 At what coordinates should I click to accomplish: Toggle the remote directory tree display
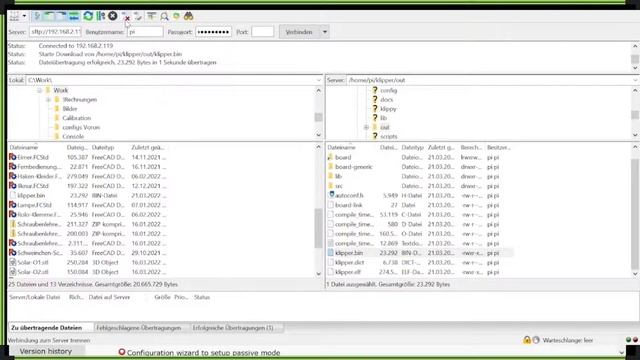pyautogui.click(x=61, y=16)
